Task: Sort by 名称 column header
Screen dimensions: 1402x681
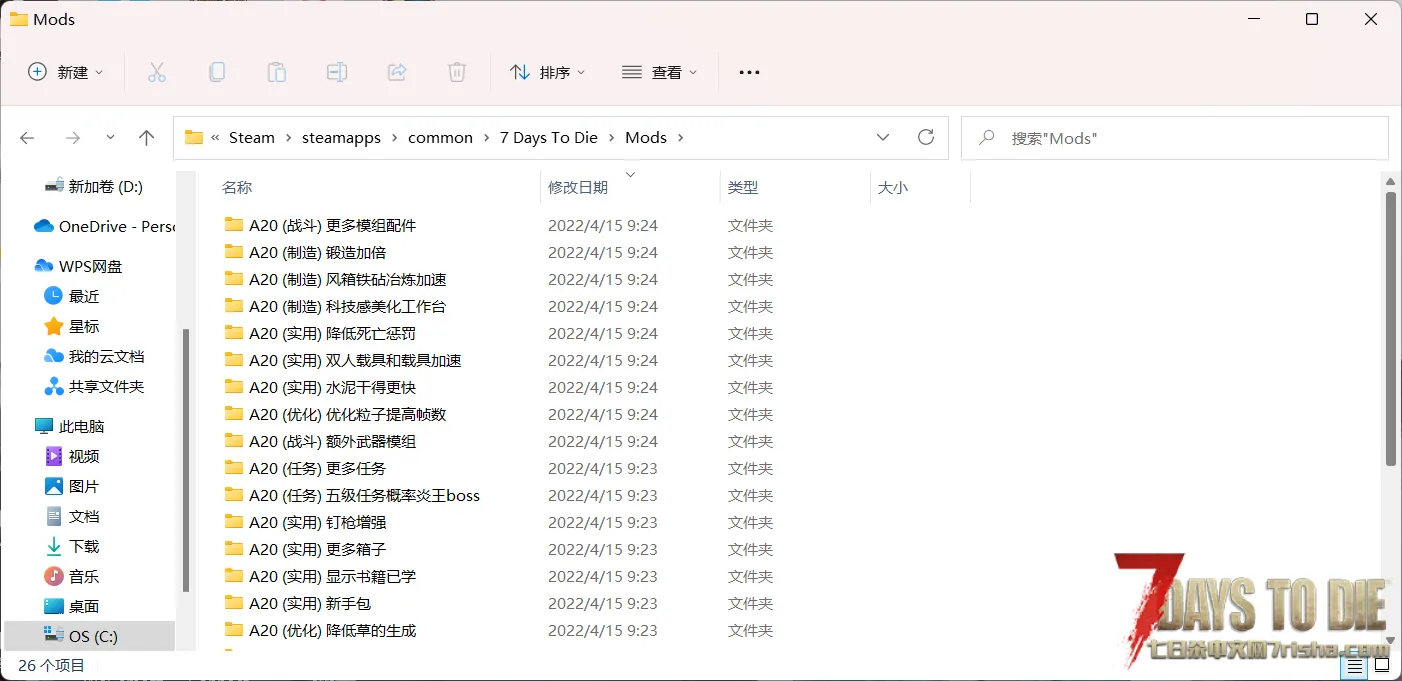Action: click(237, 187)
